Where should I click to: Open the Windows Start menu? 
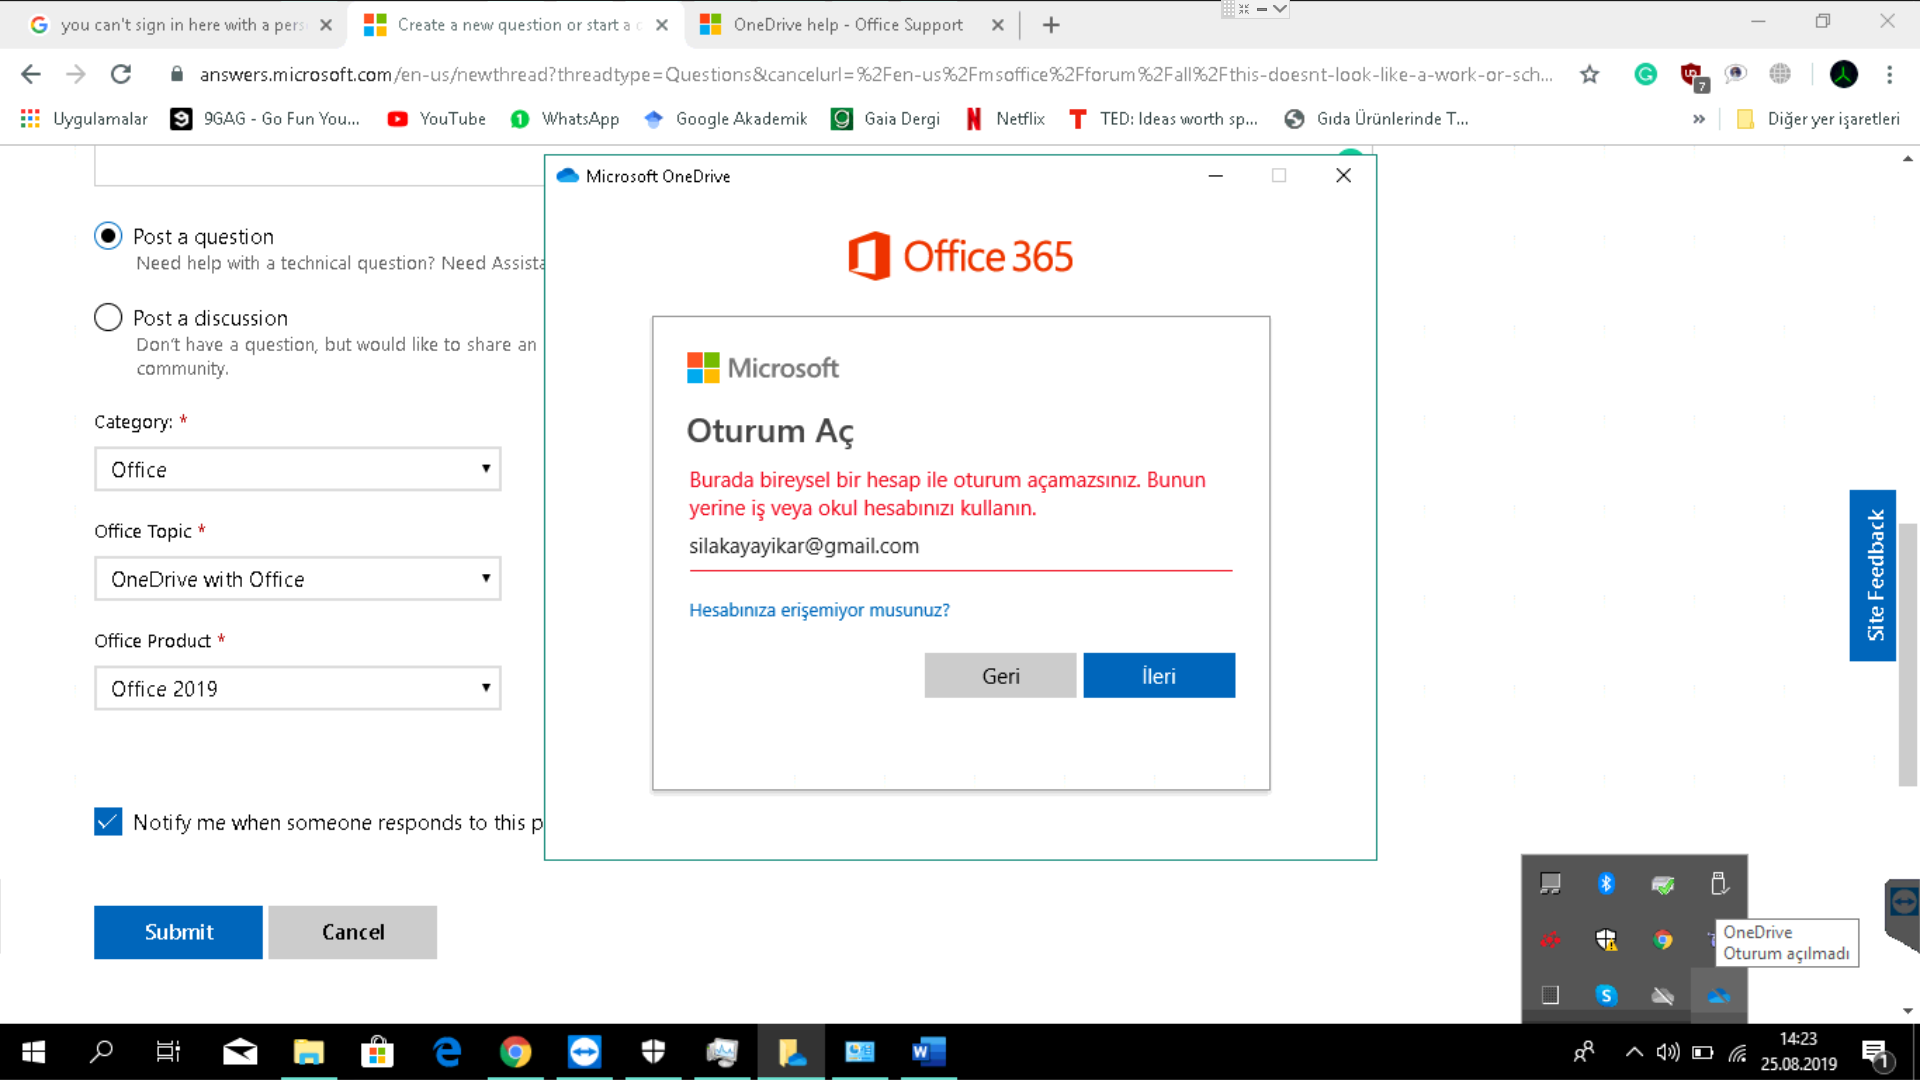click(x=33, y=1052)
